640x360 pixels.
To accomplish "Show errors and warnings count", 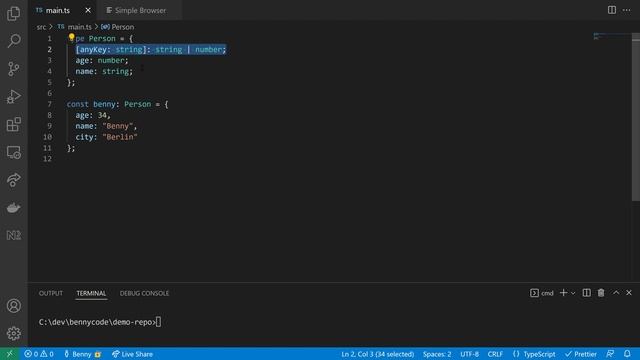I will (39, 354).
